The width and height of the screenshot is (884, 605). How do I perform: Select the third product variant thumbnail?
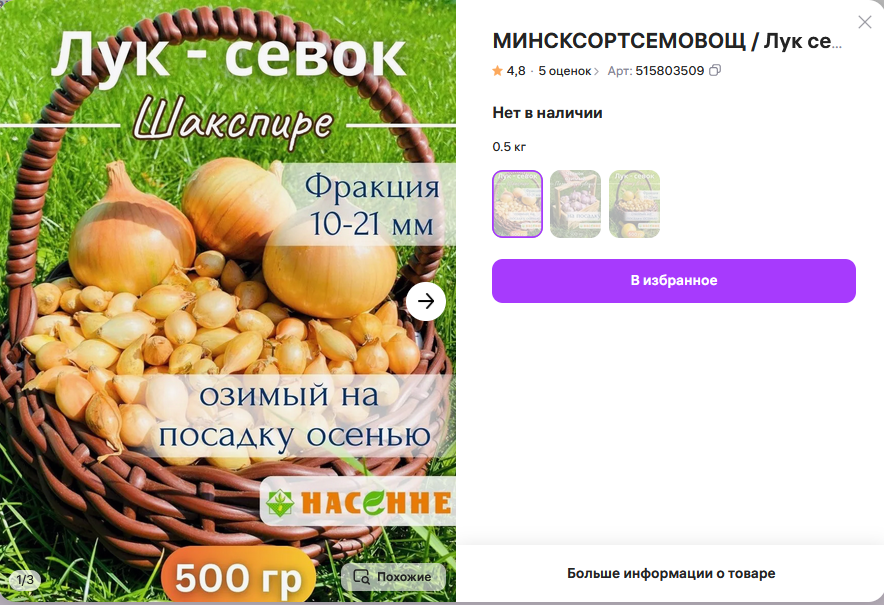coord(634,204)
